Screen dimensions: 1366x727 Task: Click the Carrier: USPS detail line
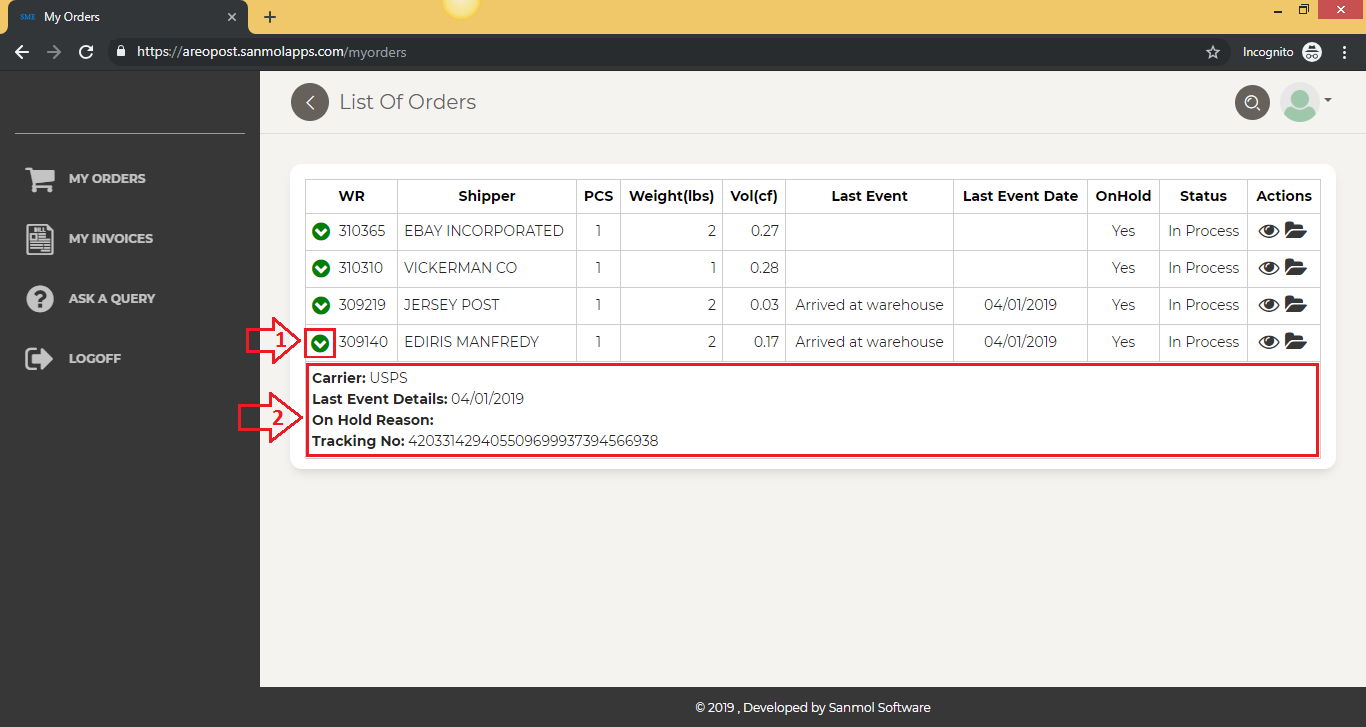click(360, 378)
